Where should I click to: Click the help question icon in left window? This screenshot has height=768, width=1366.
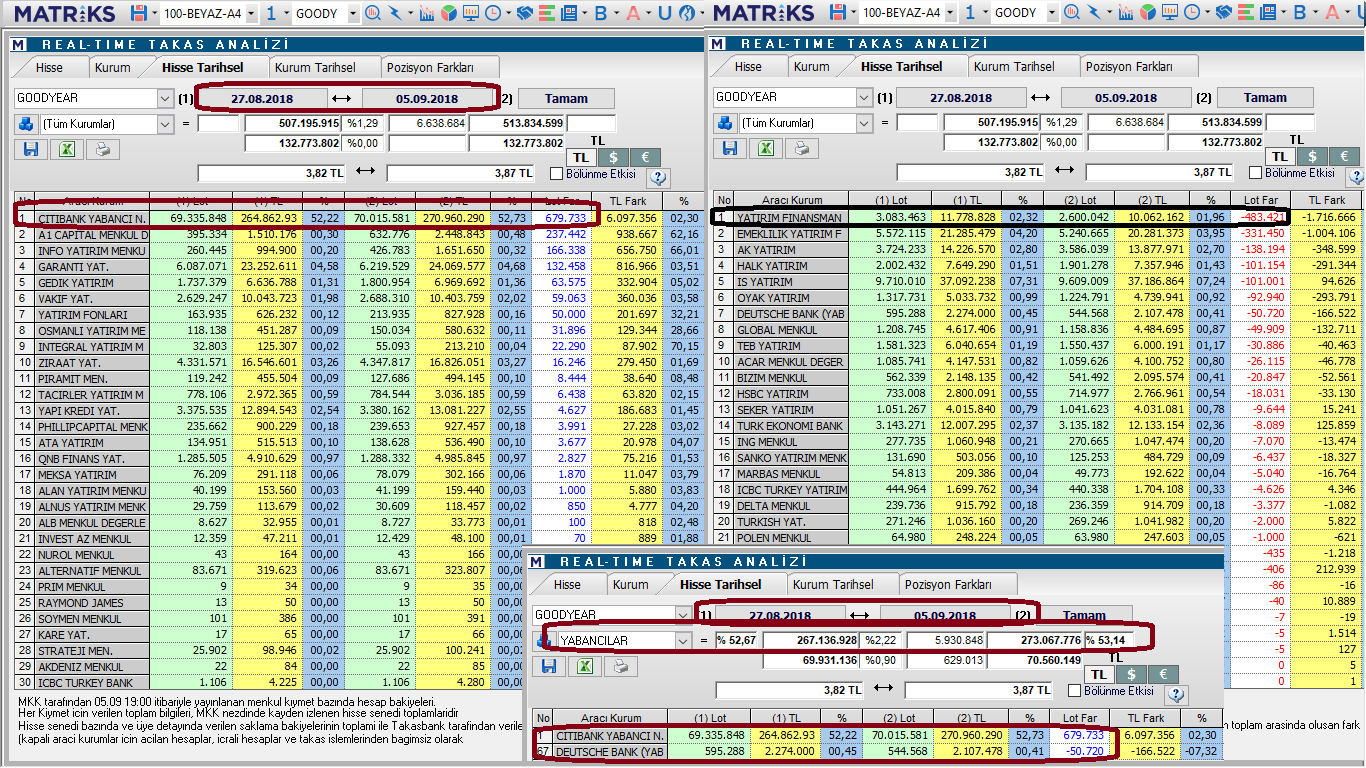point(659,177)
